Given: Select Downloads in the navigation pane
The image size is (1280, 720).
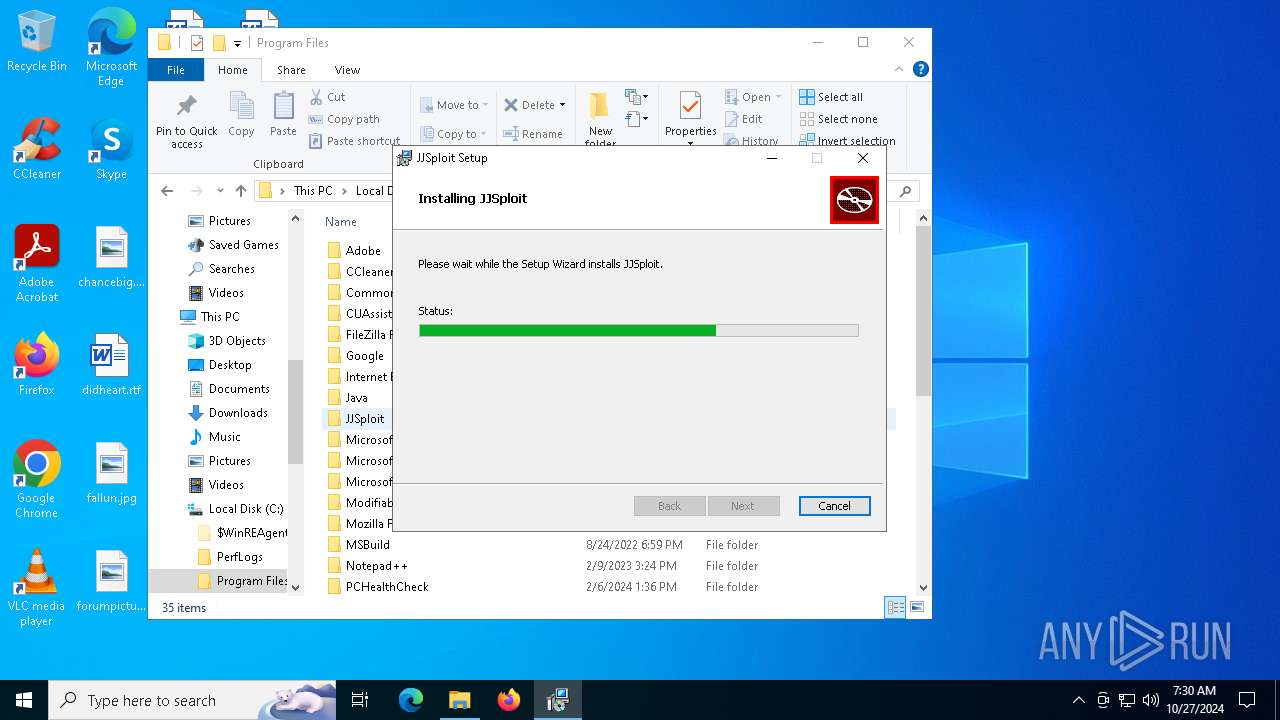Looking at the screenshot, I should point(238,413).
